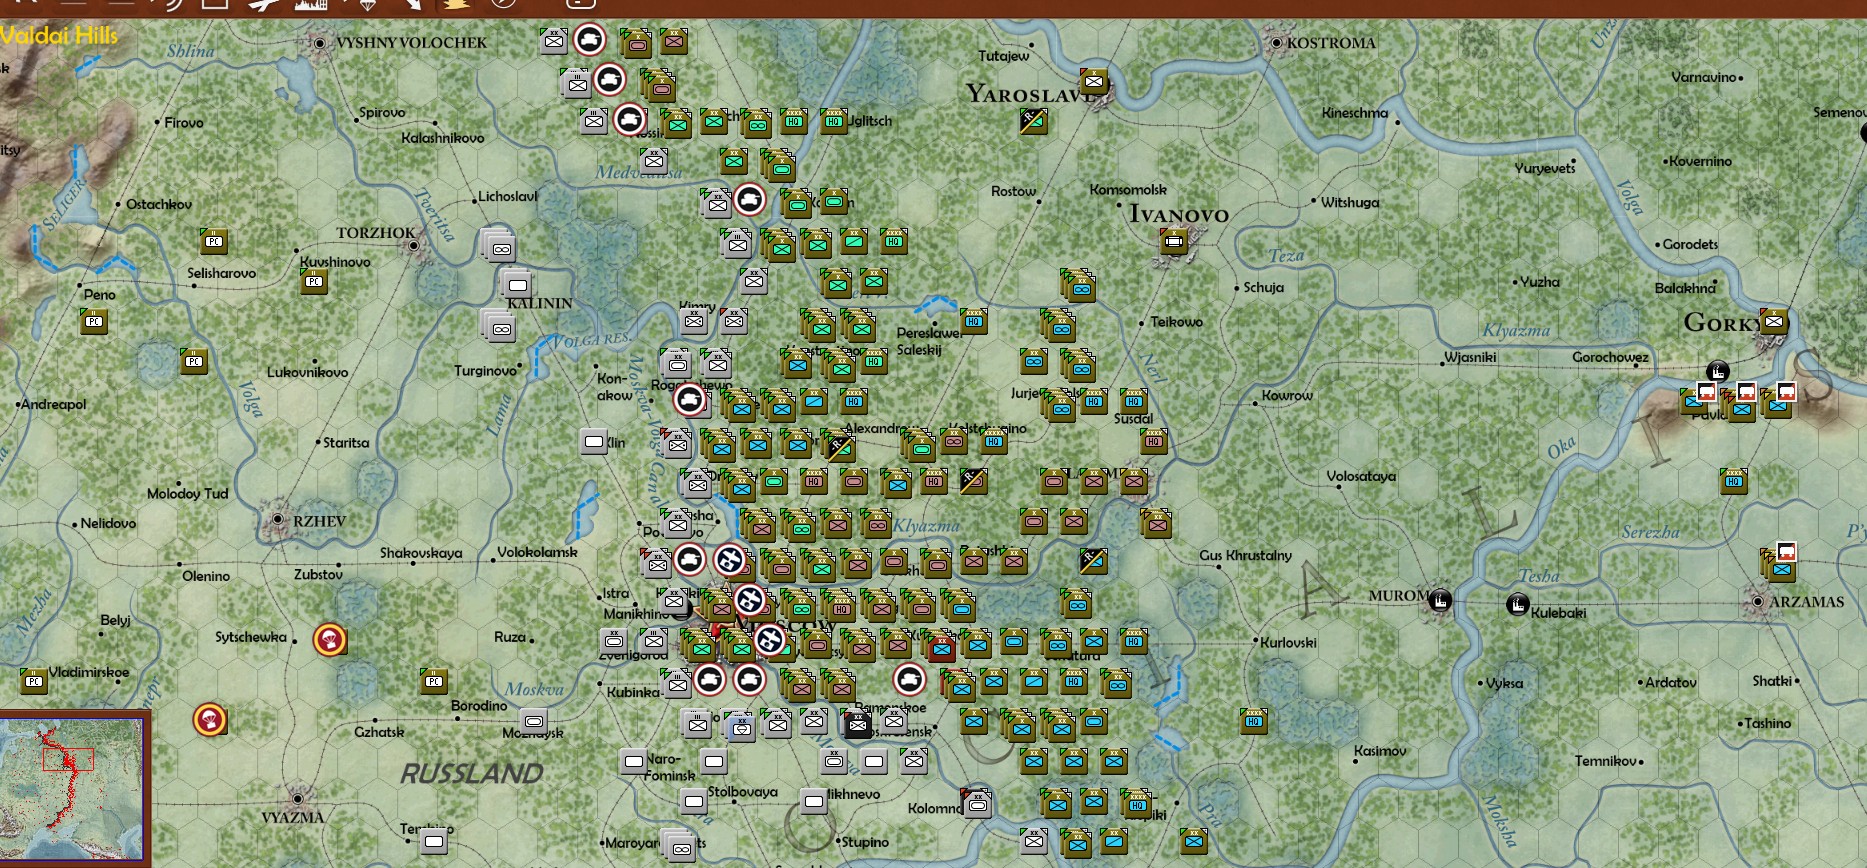Click the Torzhok city marker
This screenshot has width=1867, height=868.
point(413,244)
